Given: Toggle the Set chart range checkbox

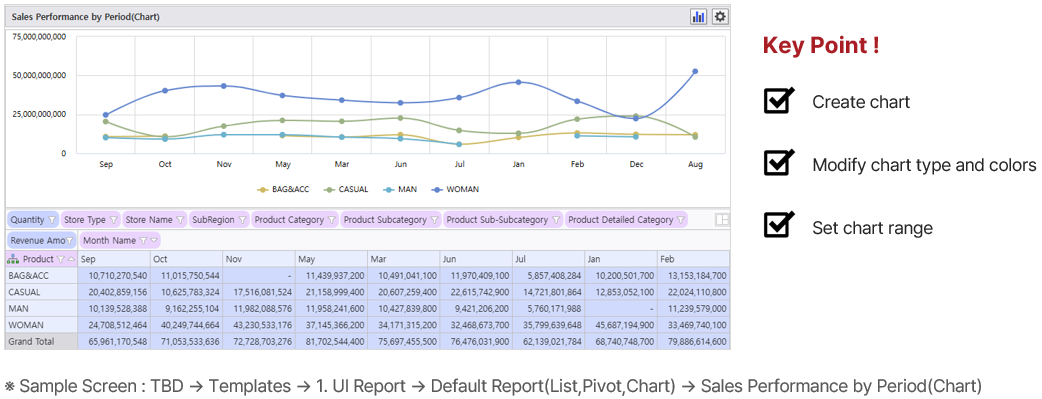Looking at the screenshot, I should (779, 226).
